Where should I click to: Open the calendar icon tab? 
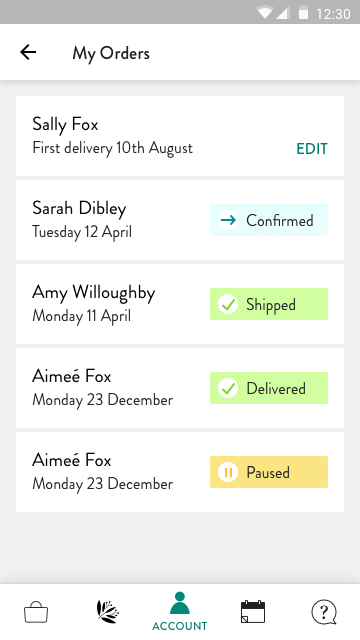pyautogui.click(x=253, y=612)
